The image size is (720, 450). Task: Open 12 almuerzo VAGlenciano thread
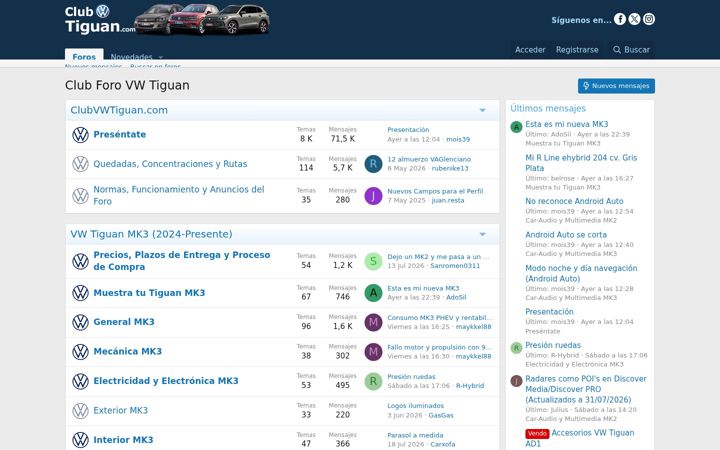click(x=429, y=159)
